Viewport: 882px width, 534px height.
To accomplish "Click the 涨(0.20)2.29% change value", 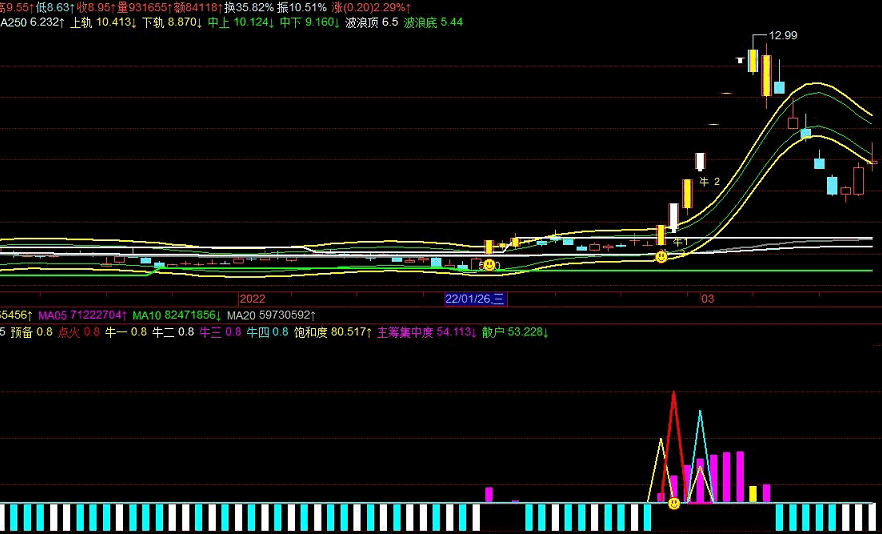I will (371, 7).
